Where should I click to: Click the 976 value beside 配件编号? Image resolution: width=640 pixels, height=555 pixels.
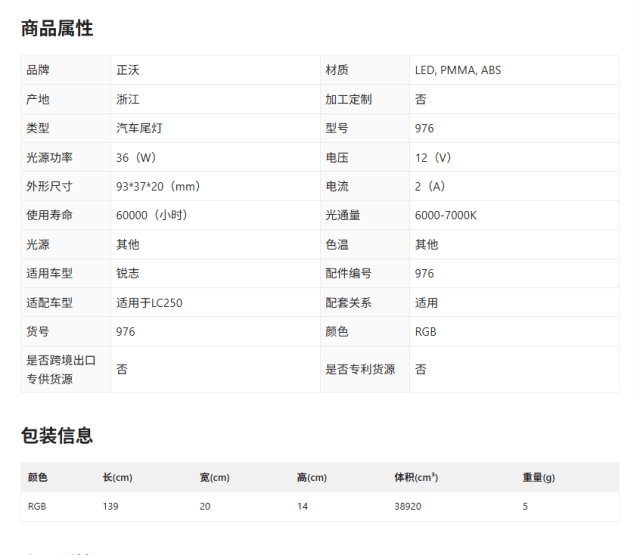(x=424, y=273)
